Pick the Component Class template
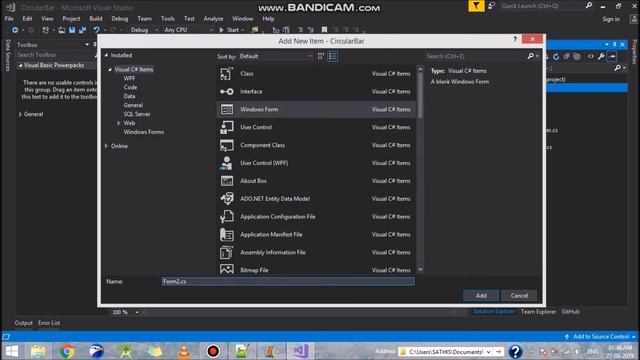Viewport: 640px width, 360px height. (316, 145)
